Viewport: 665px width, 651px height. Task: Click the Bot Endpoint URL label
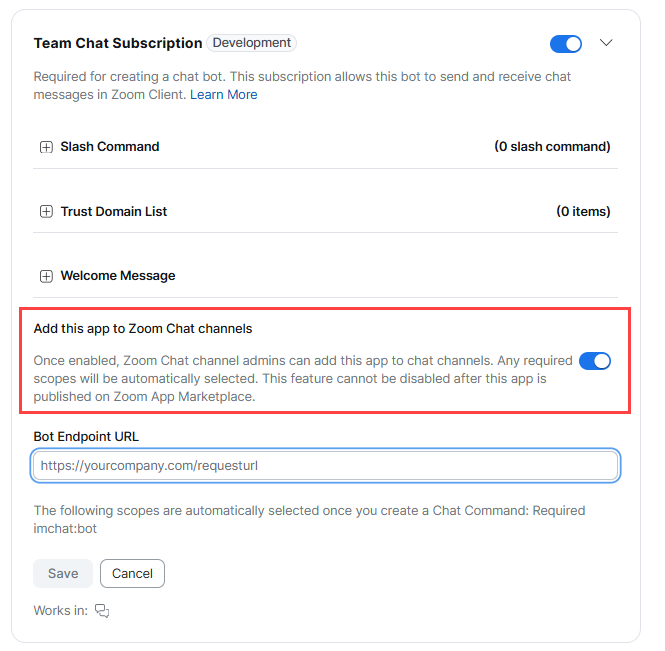point(86,436)
